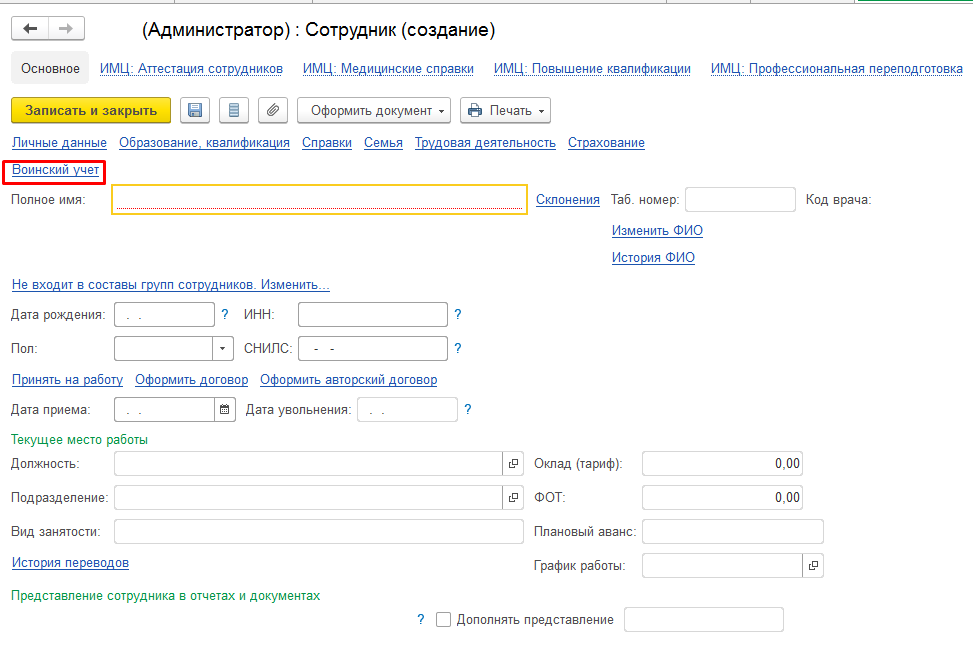
Task: Click the back navigation arrow
Action: [x=29, y=28]
